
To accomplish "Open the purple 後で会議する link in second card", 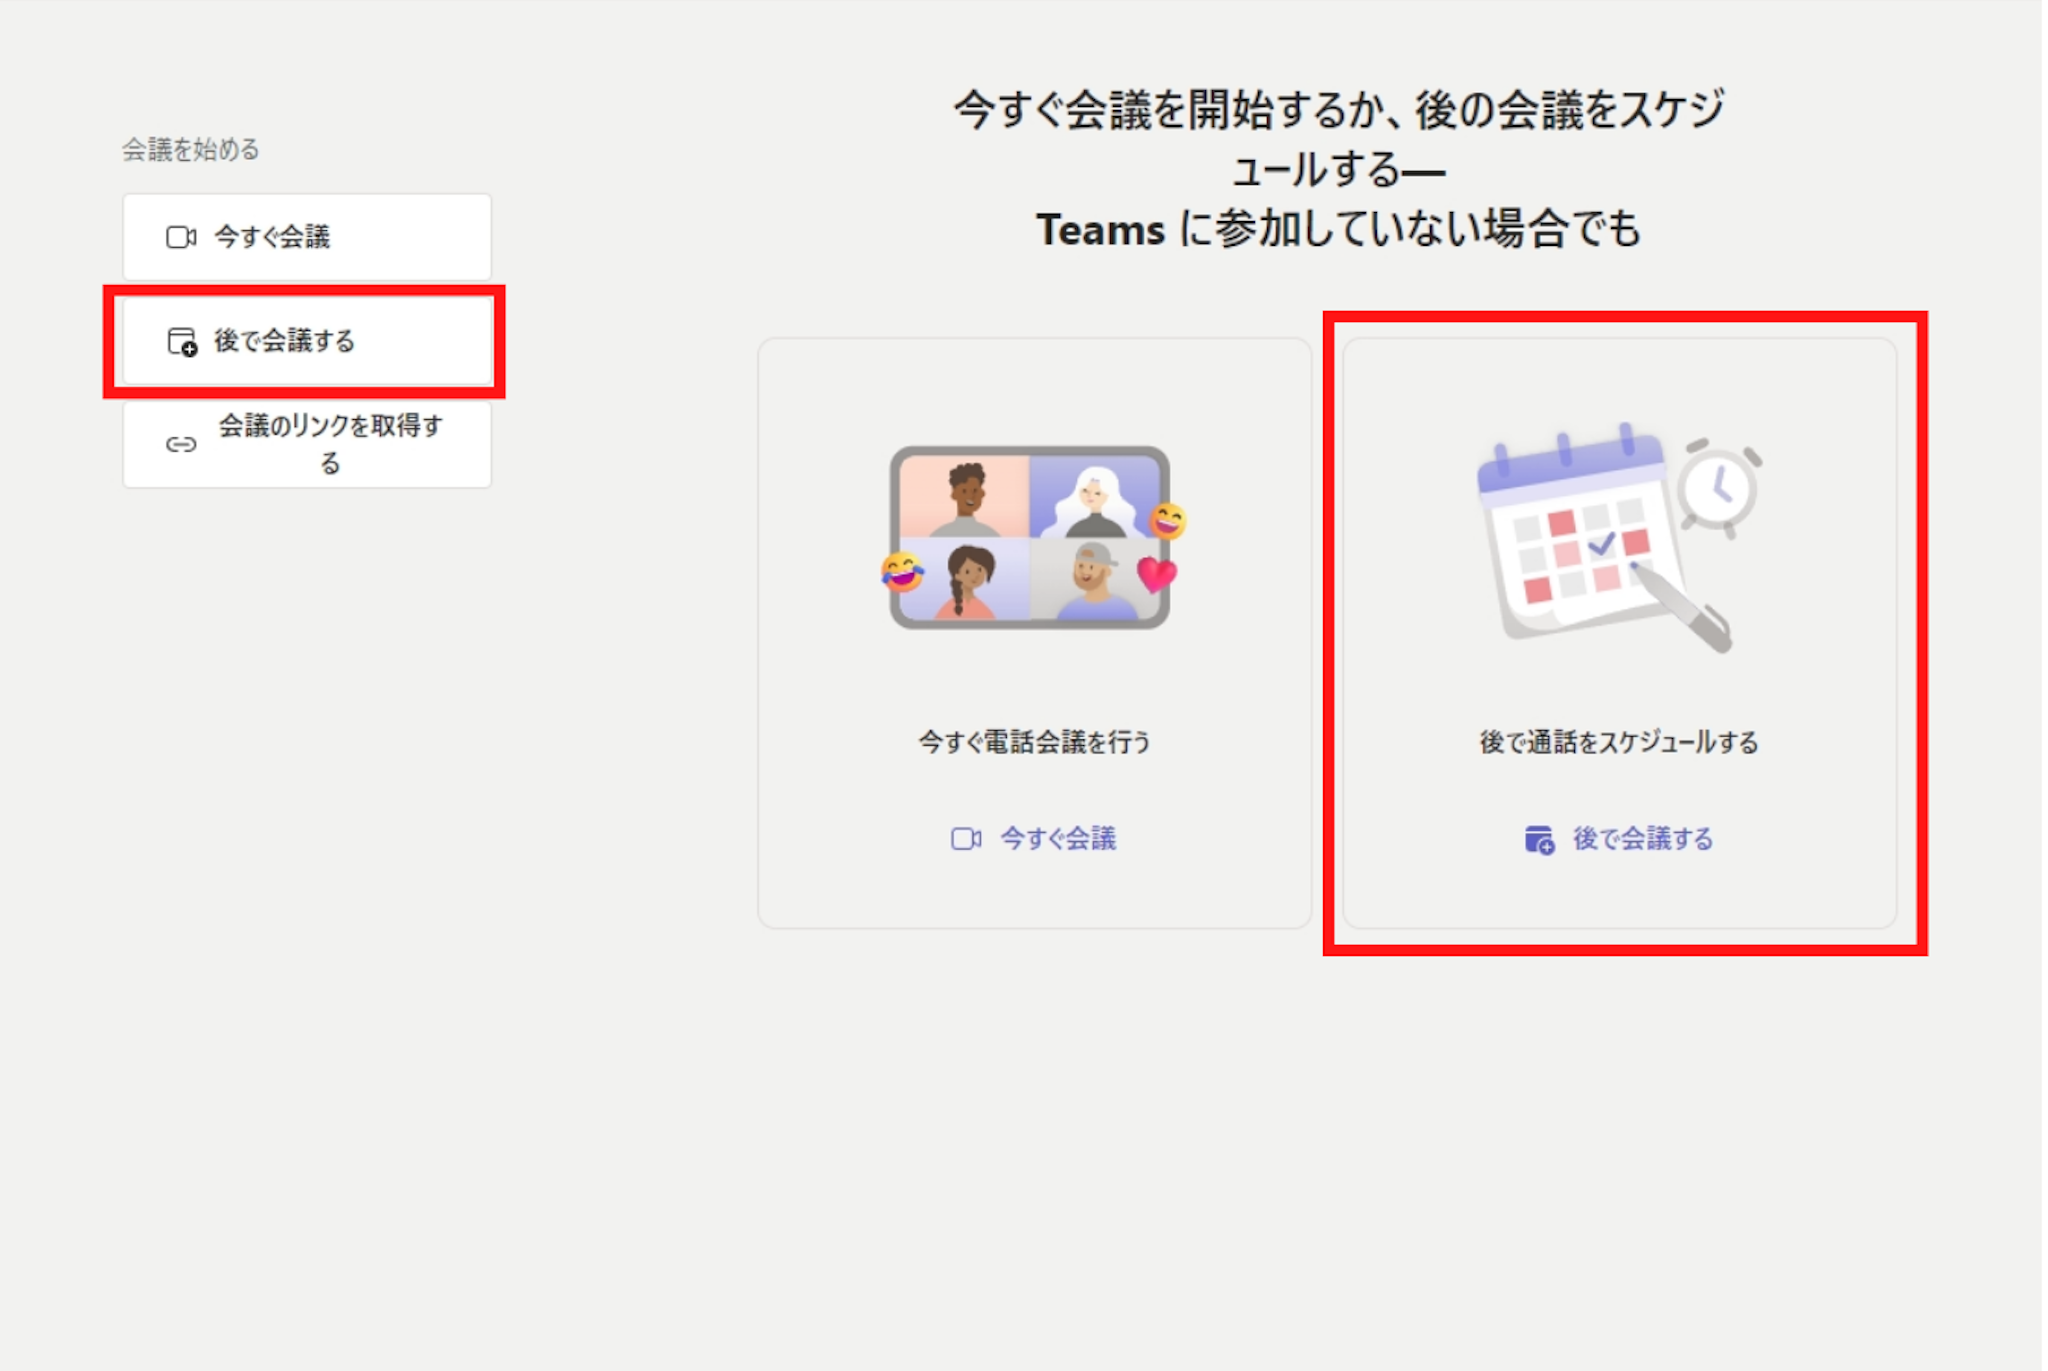I will (1642, 838).
